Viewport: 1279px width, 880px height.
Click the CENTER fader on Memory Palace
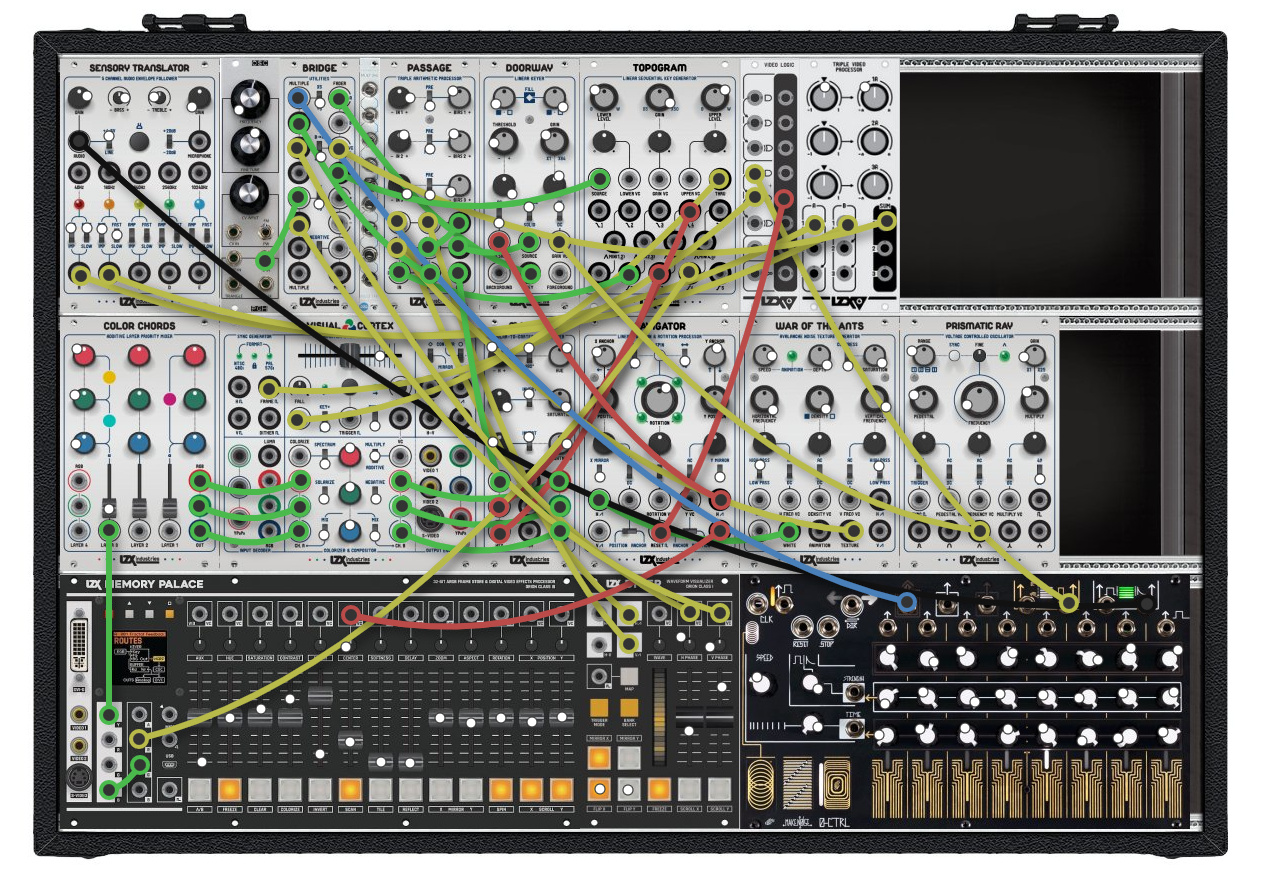click(349, 740)
